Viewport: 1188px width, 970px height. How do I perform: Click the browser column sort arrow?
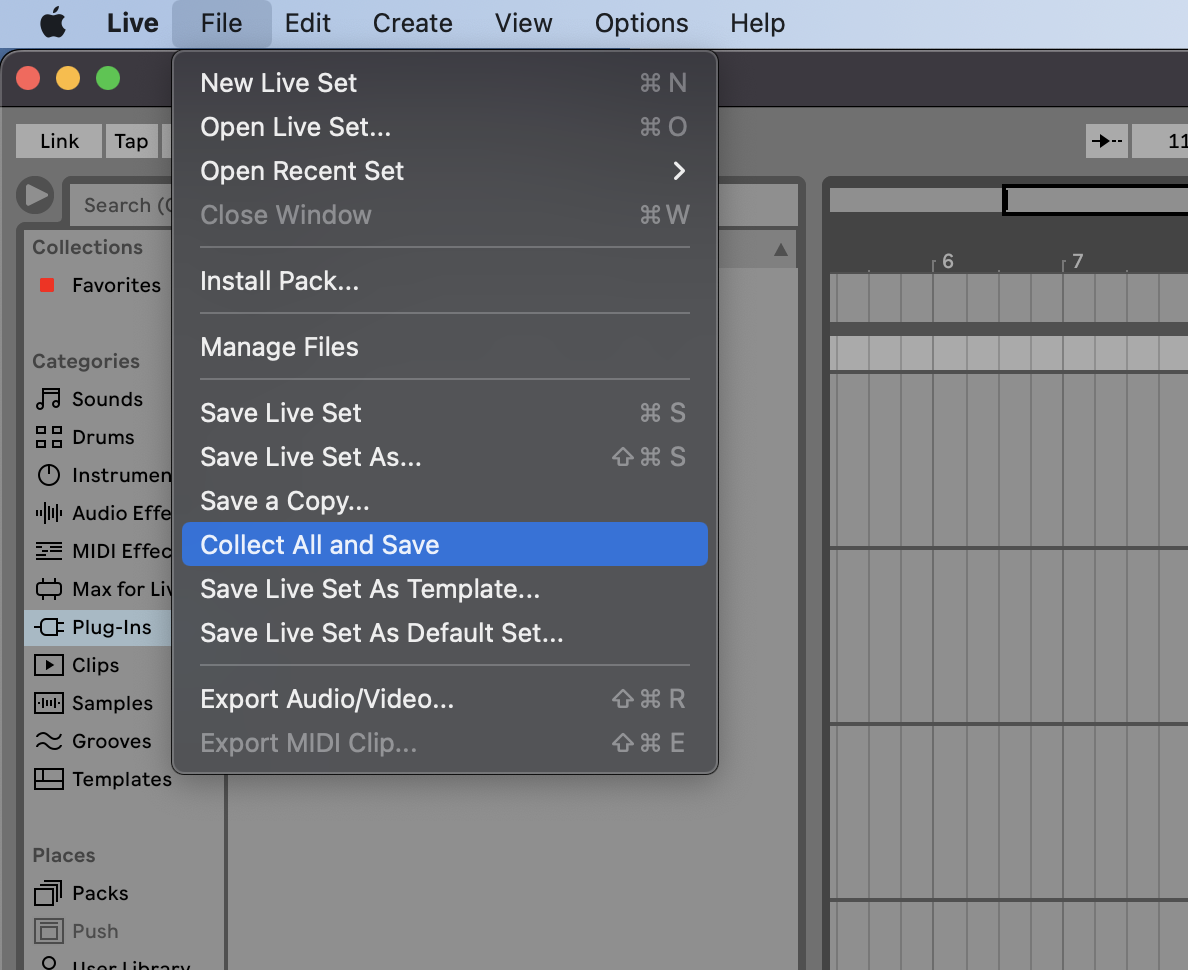pos(780,250)
